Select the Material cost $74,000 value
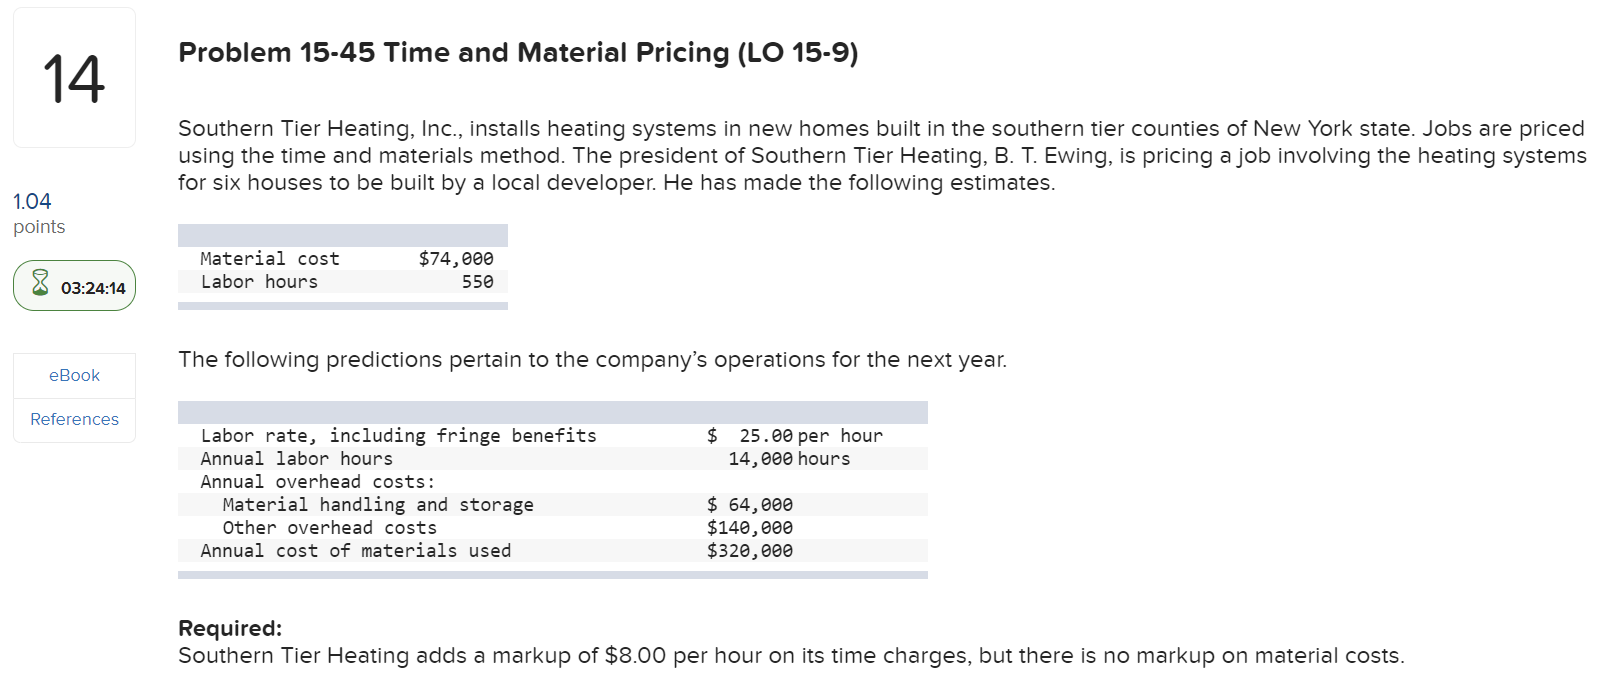Image resolution: width=1602 pixels, height=673 pixels. coord(455,258)
